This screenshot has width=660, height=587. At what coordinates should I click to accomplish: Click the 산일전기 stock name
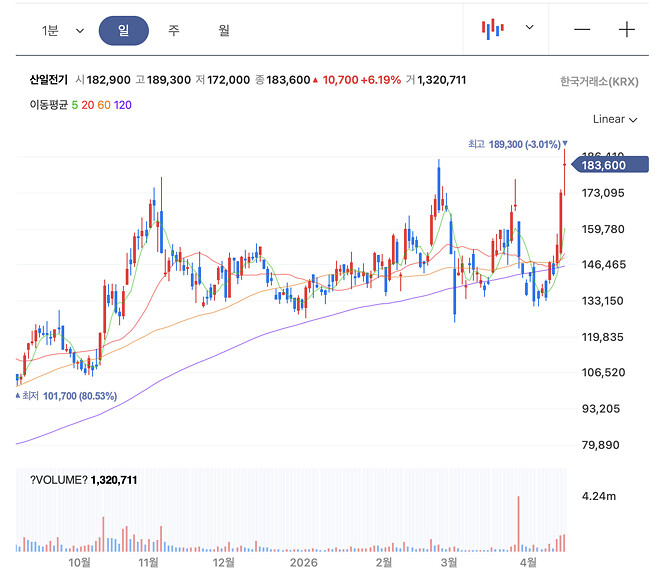tap(49, 80)
